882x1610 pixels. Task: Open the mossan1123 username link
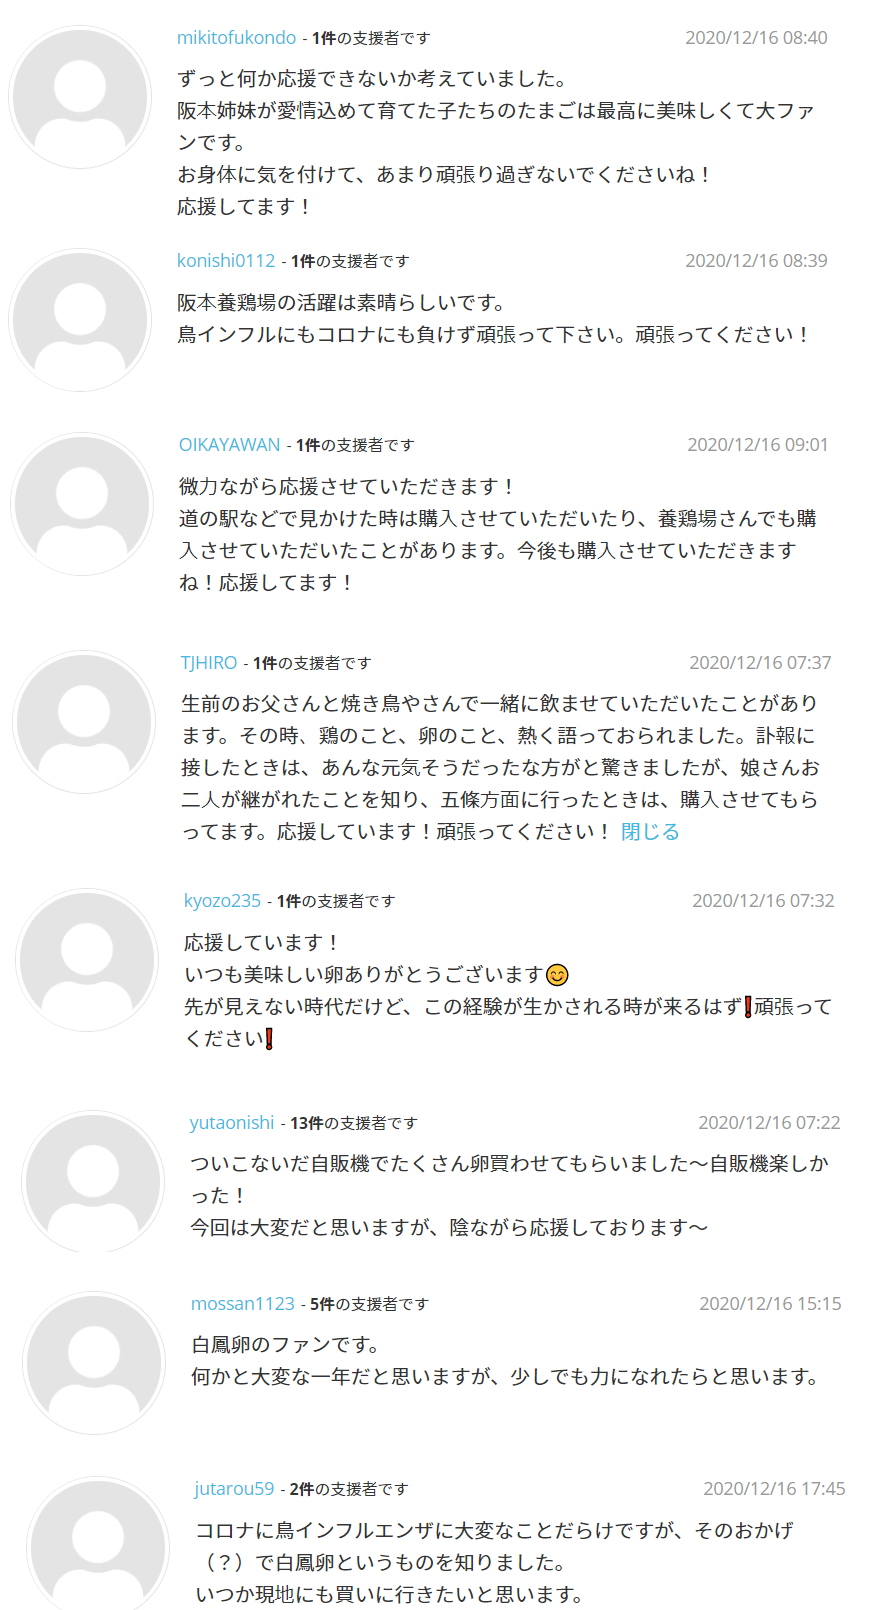243,1304
